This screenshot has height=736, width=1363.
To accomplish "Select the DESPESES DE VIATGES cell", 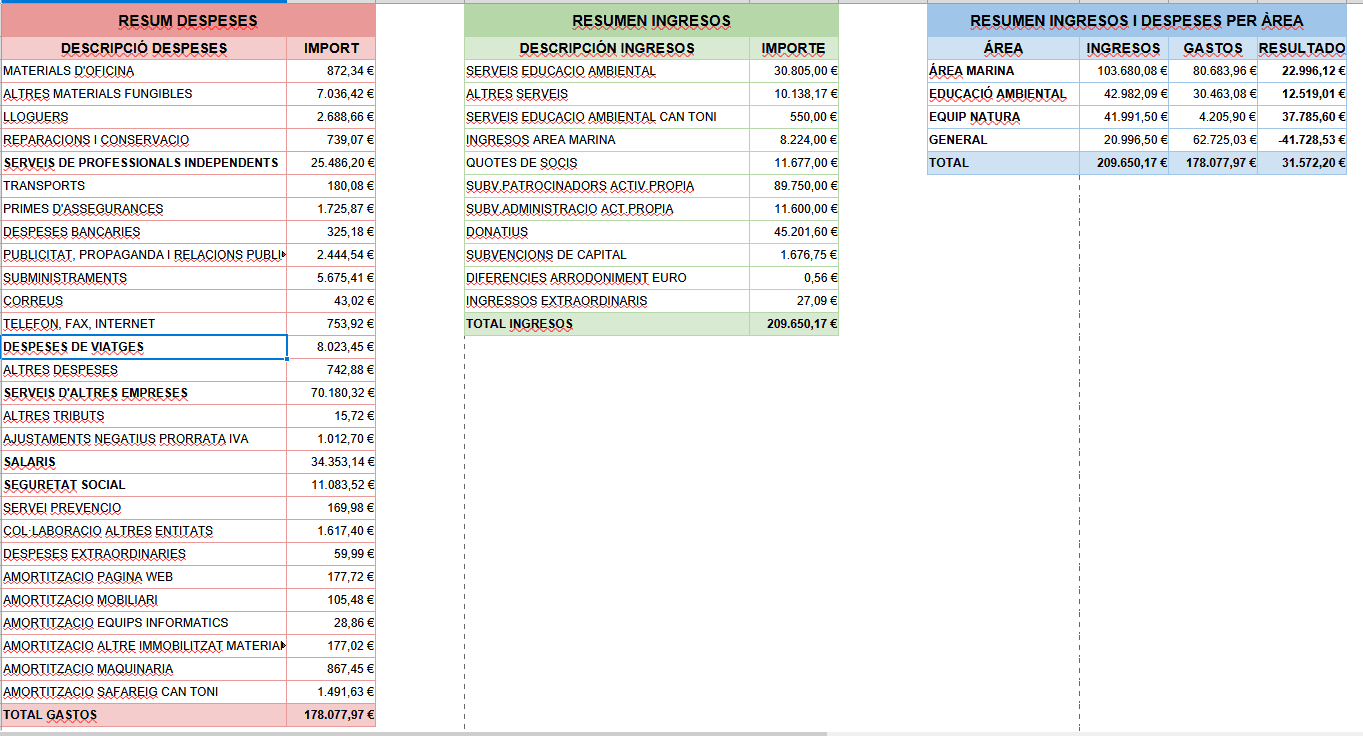I will 144,347.
